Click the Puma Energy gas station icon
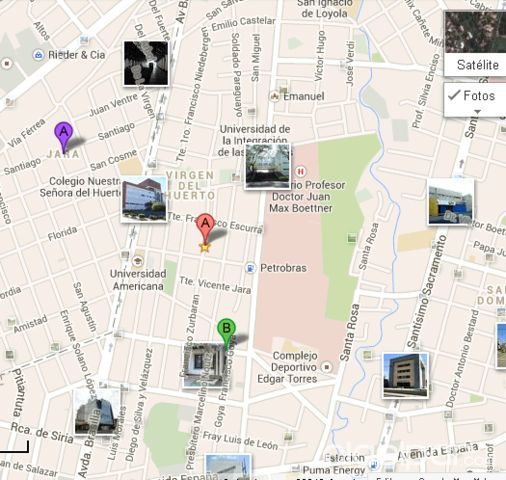The width and height of the screenshot is (506, 480). (374, 464)
